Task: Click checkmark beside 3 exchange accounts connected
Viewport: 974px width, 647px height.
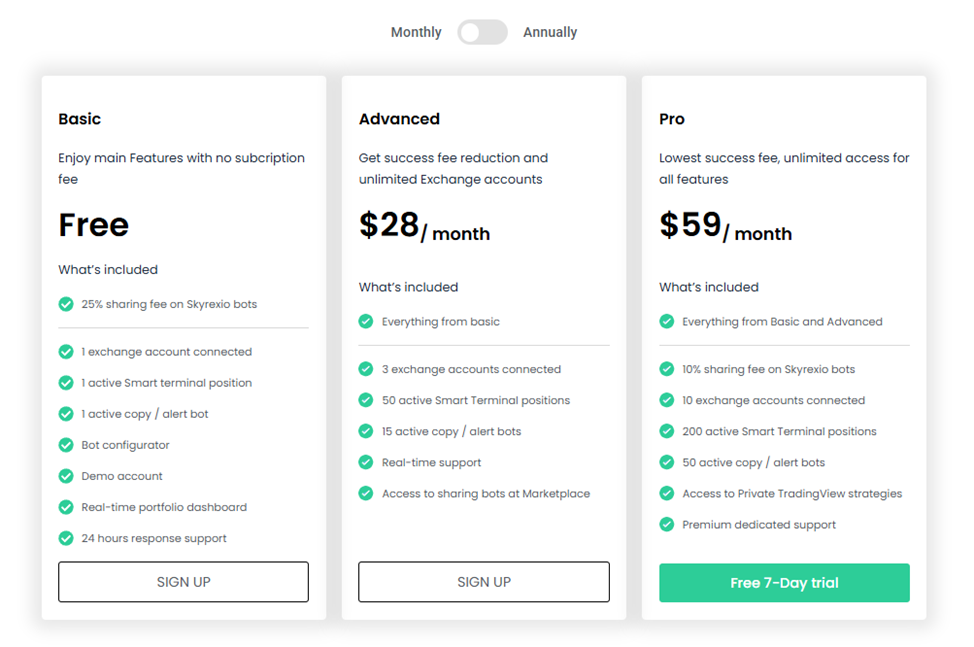Action: (366, 369)
